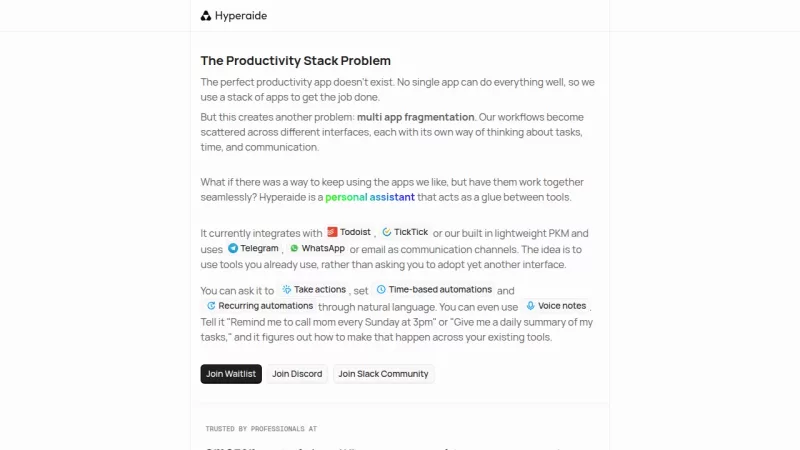The image size is (800, 450).
Task: Click the blue Telegram icon
Action: coord(233,248)
